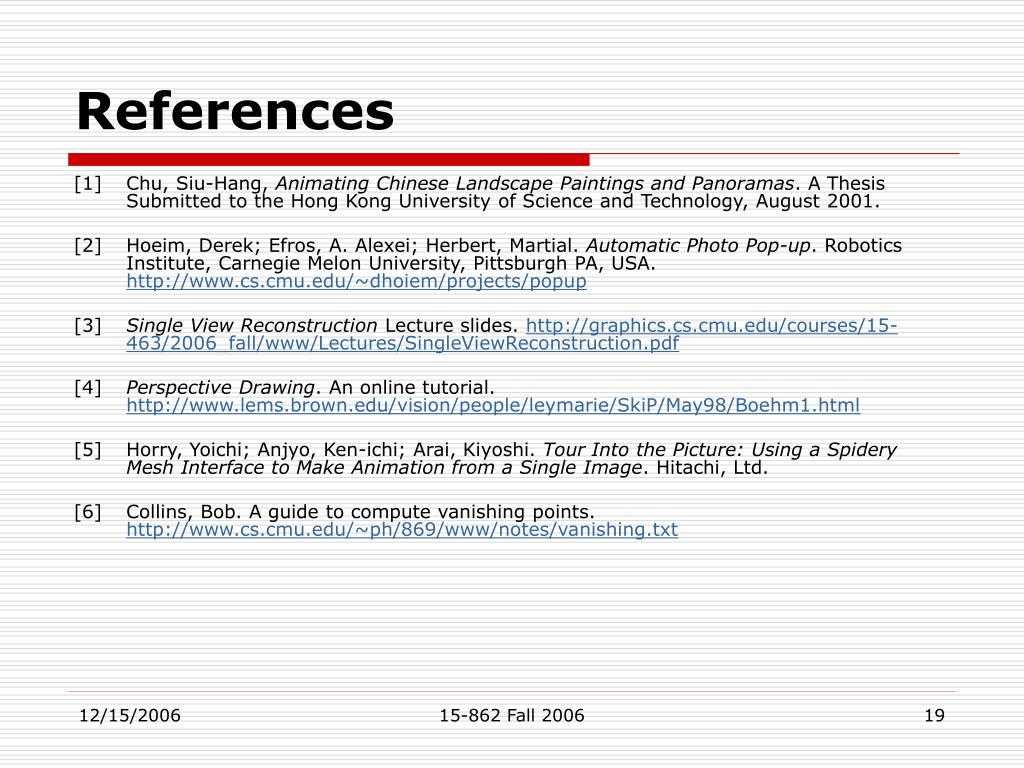
Task: Click the footer date 12/15/2006
Action: click(x=129, y=715)
